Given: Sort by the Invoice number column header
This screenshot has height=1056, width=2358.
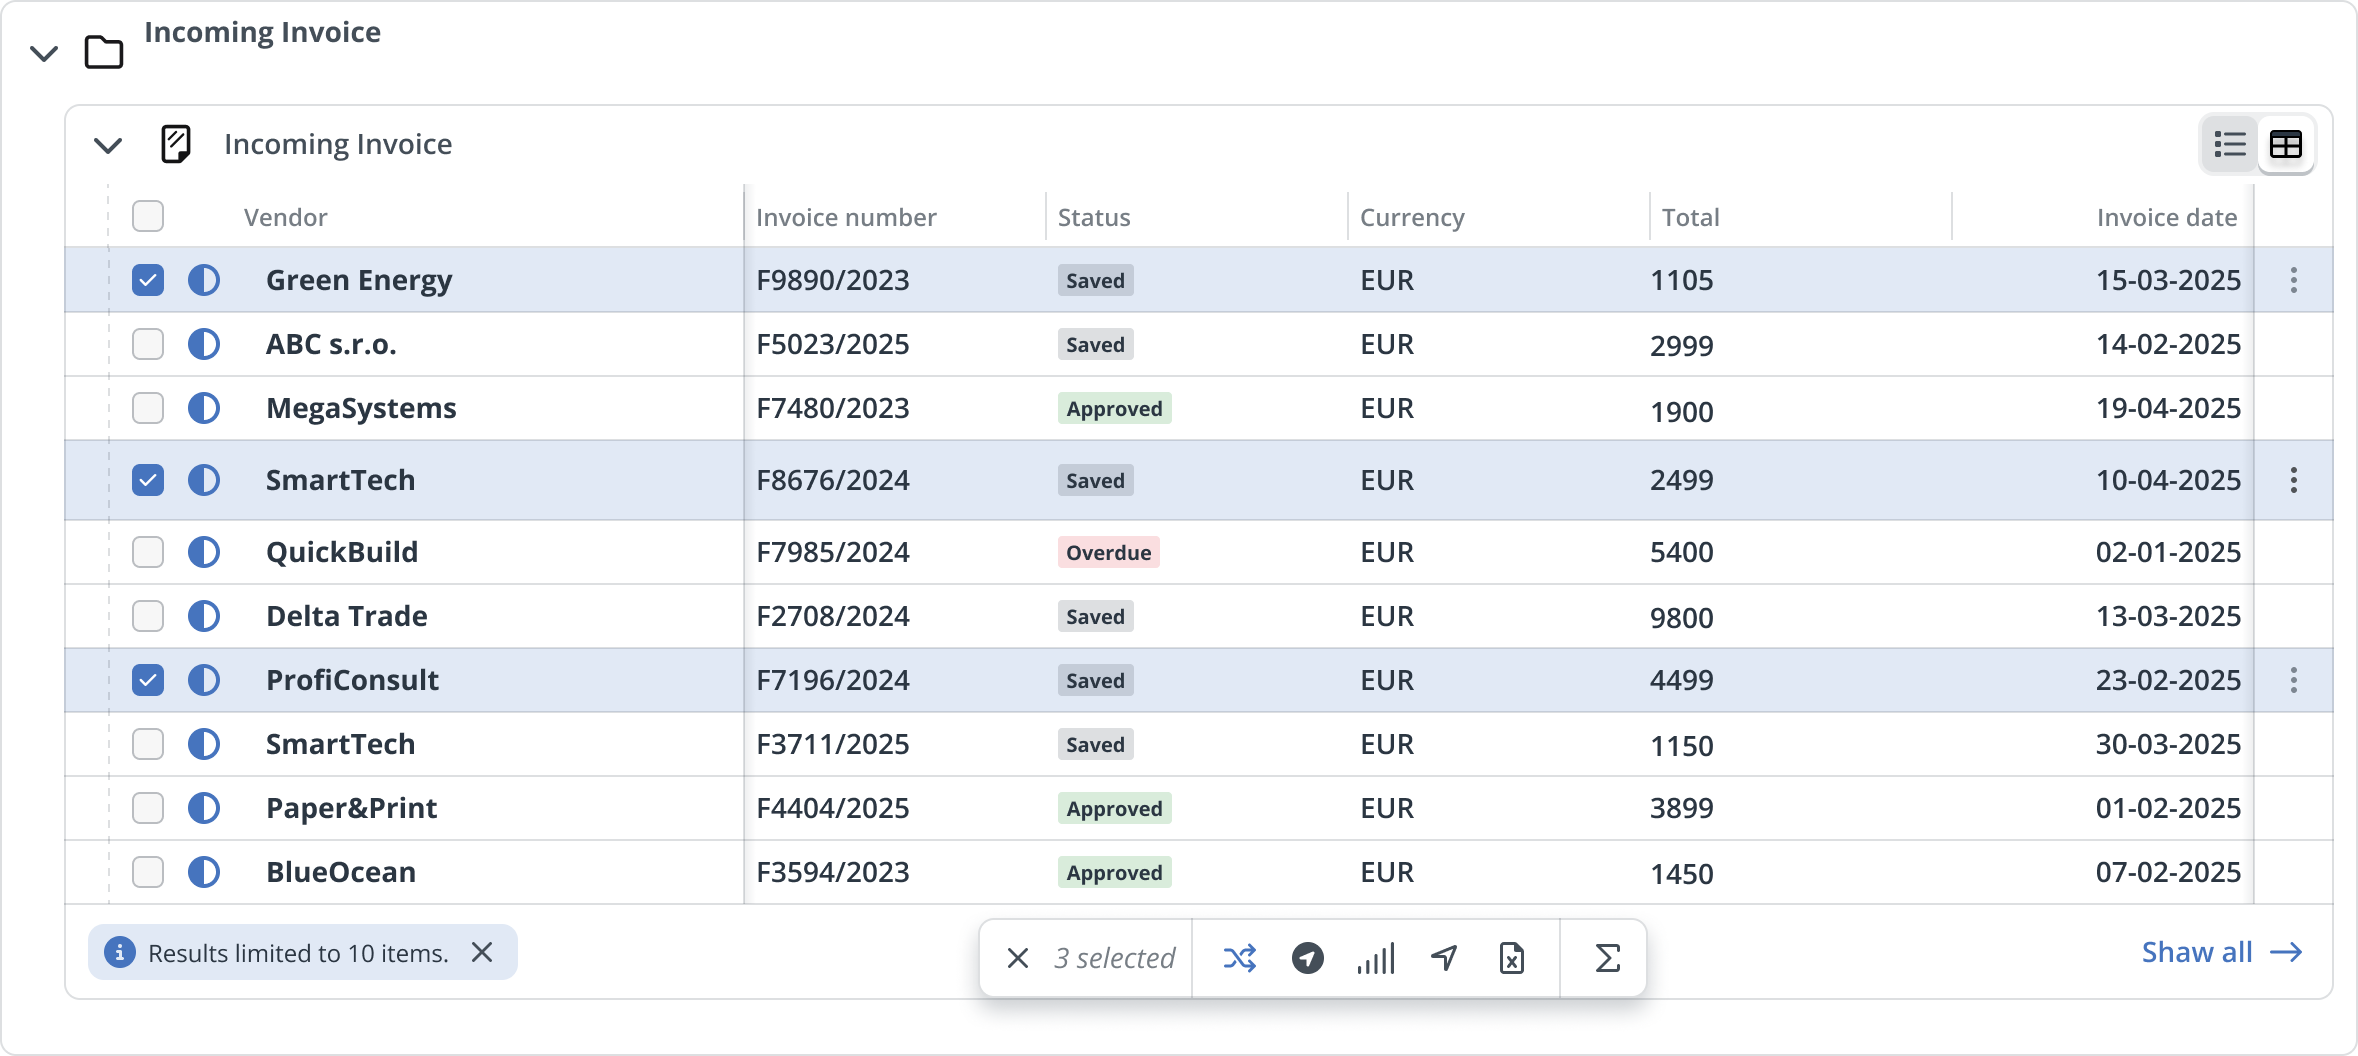Looking at the screenshot, I should (x=846, y=217).
